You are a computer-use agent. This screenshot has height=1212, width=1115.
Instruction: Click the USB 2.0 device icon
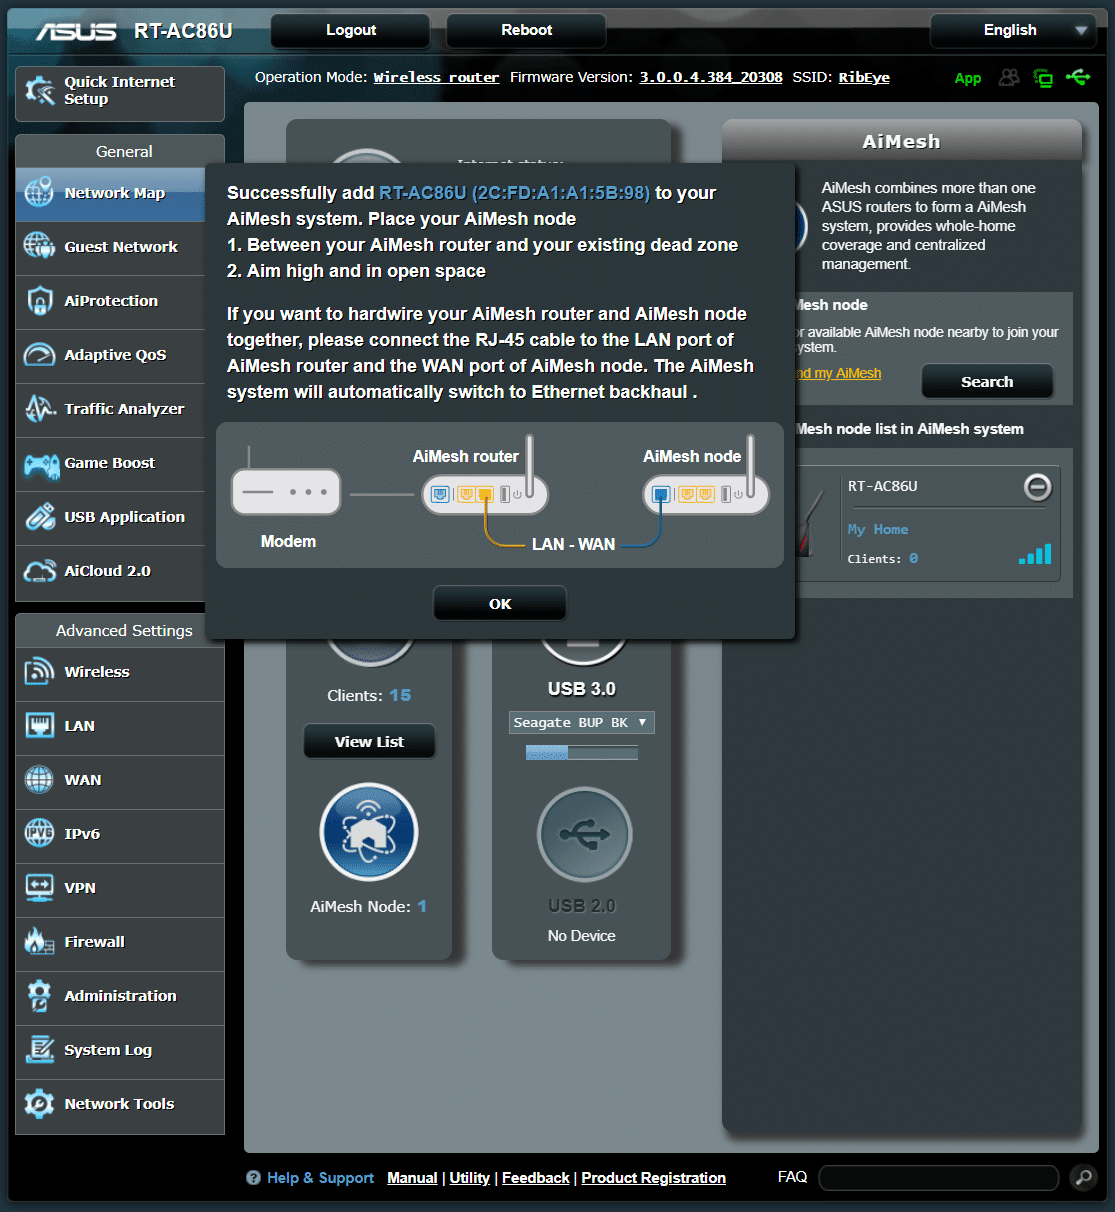pos(584,834)
